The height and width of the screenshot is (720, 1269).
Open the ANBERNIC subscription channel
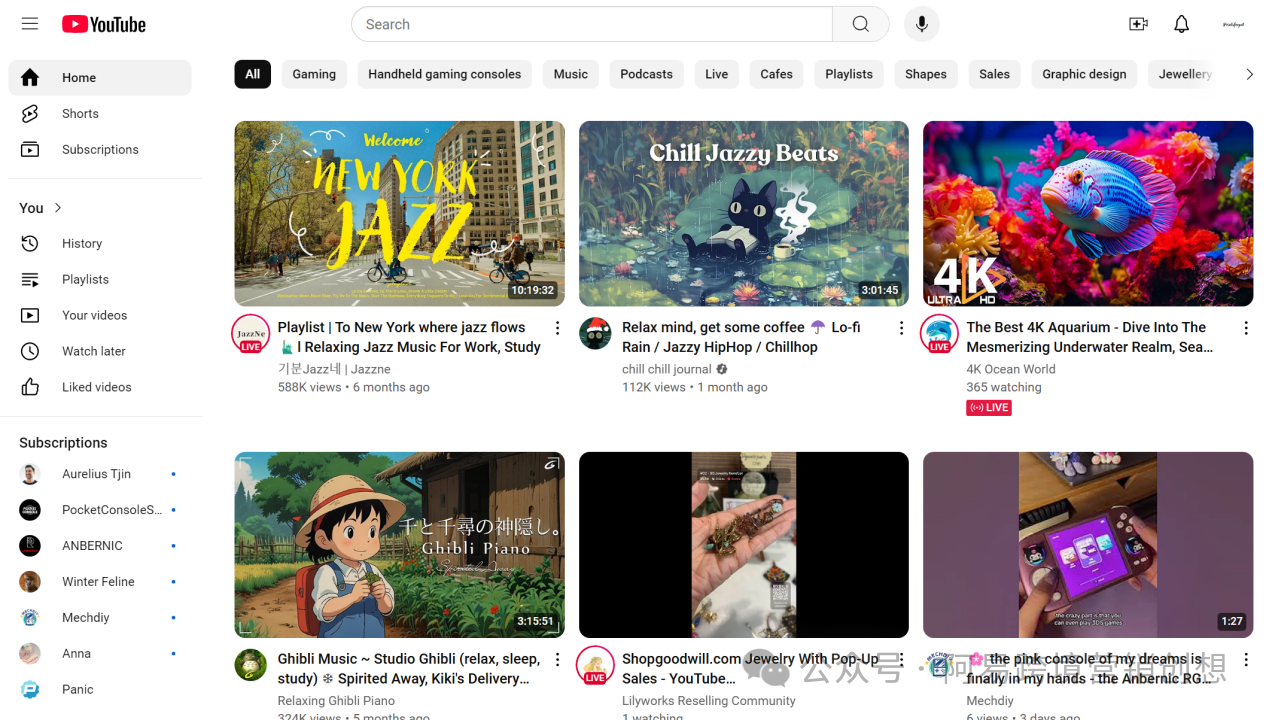tap(92, 546)
